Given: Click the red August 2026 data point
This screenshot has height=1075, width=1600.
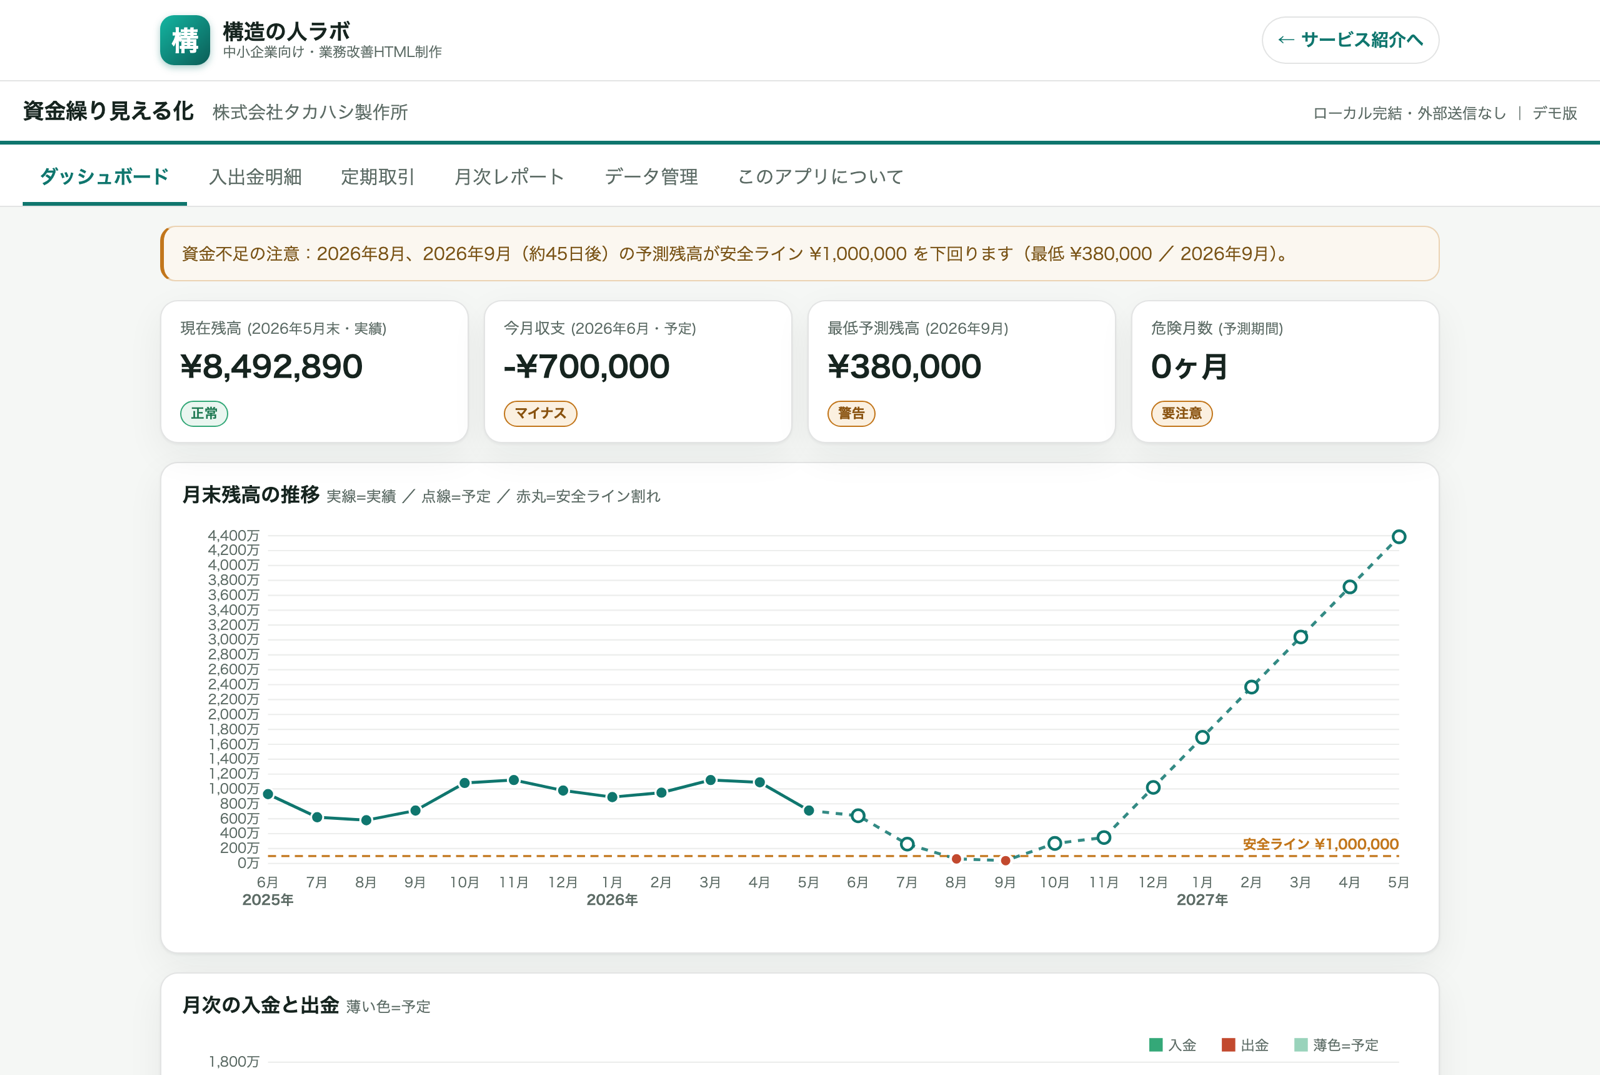Looking at the screenshot, I should tap(956, 859).
